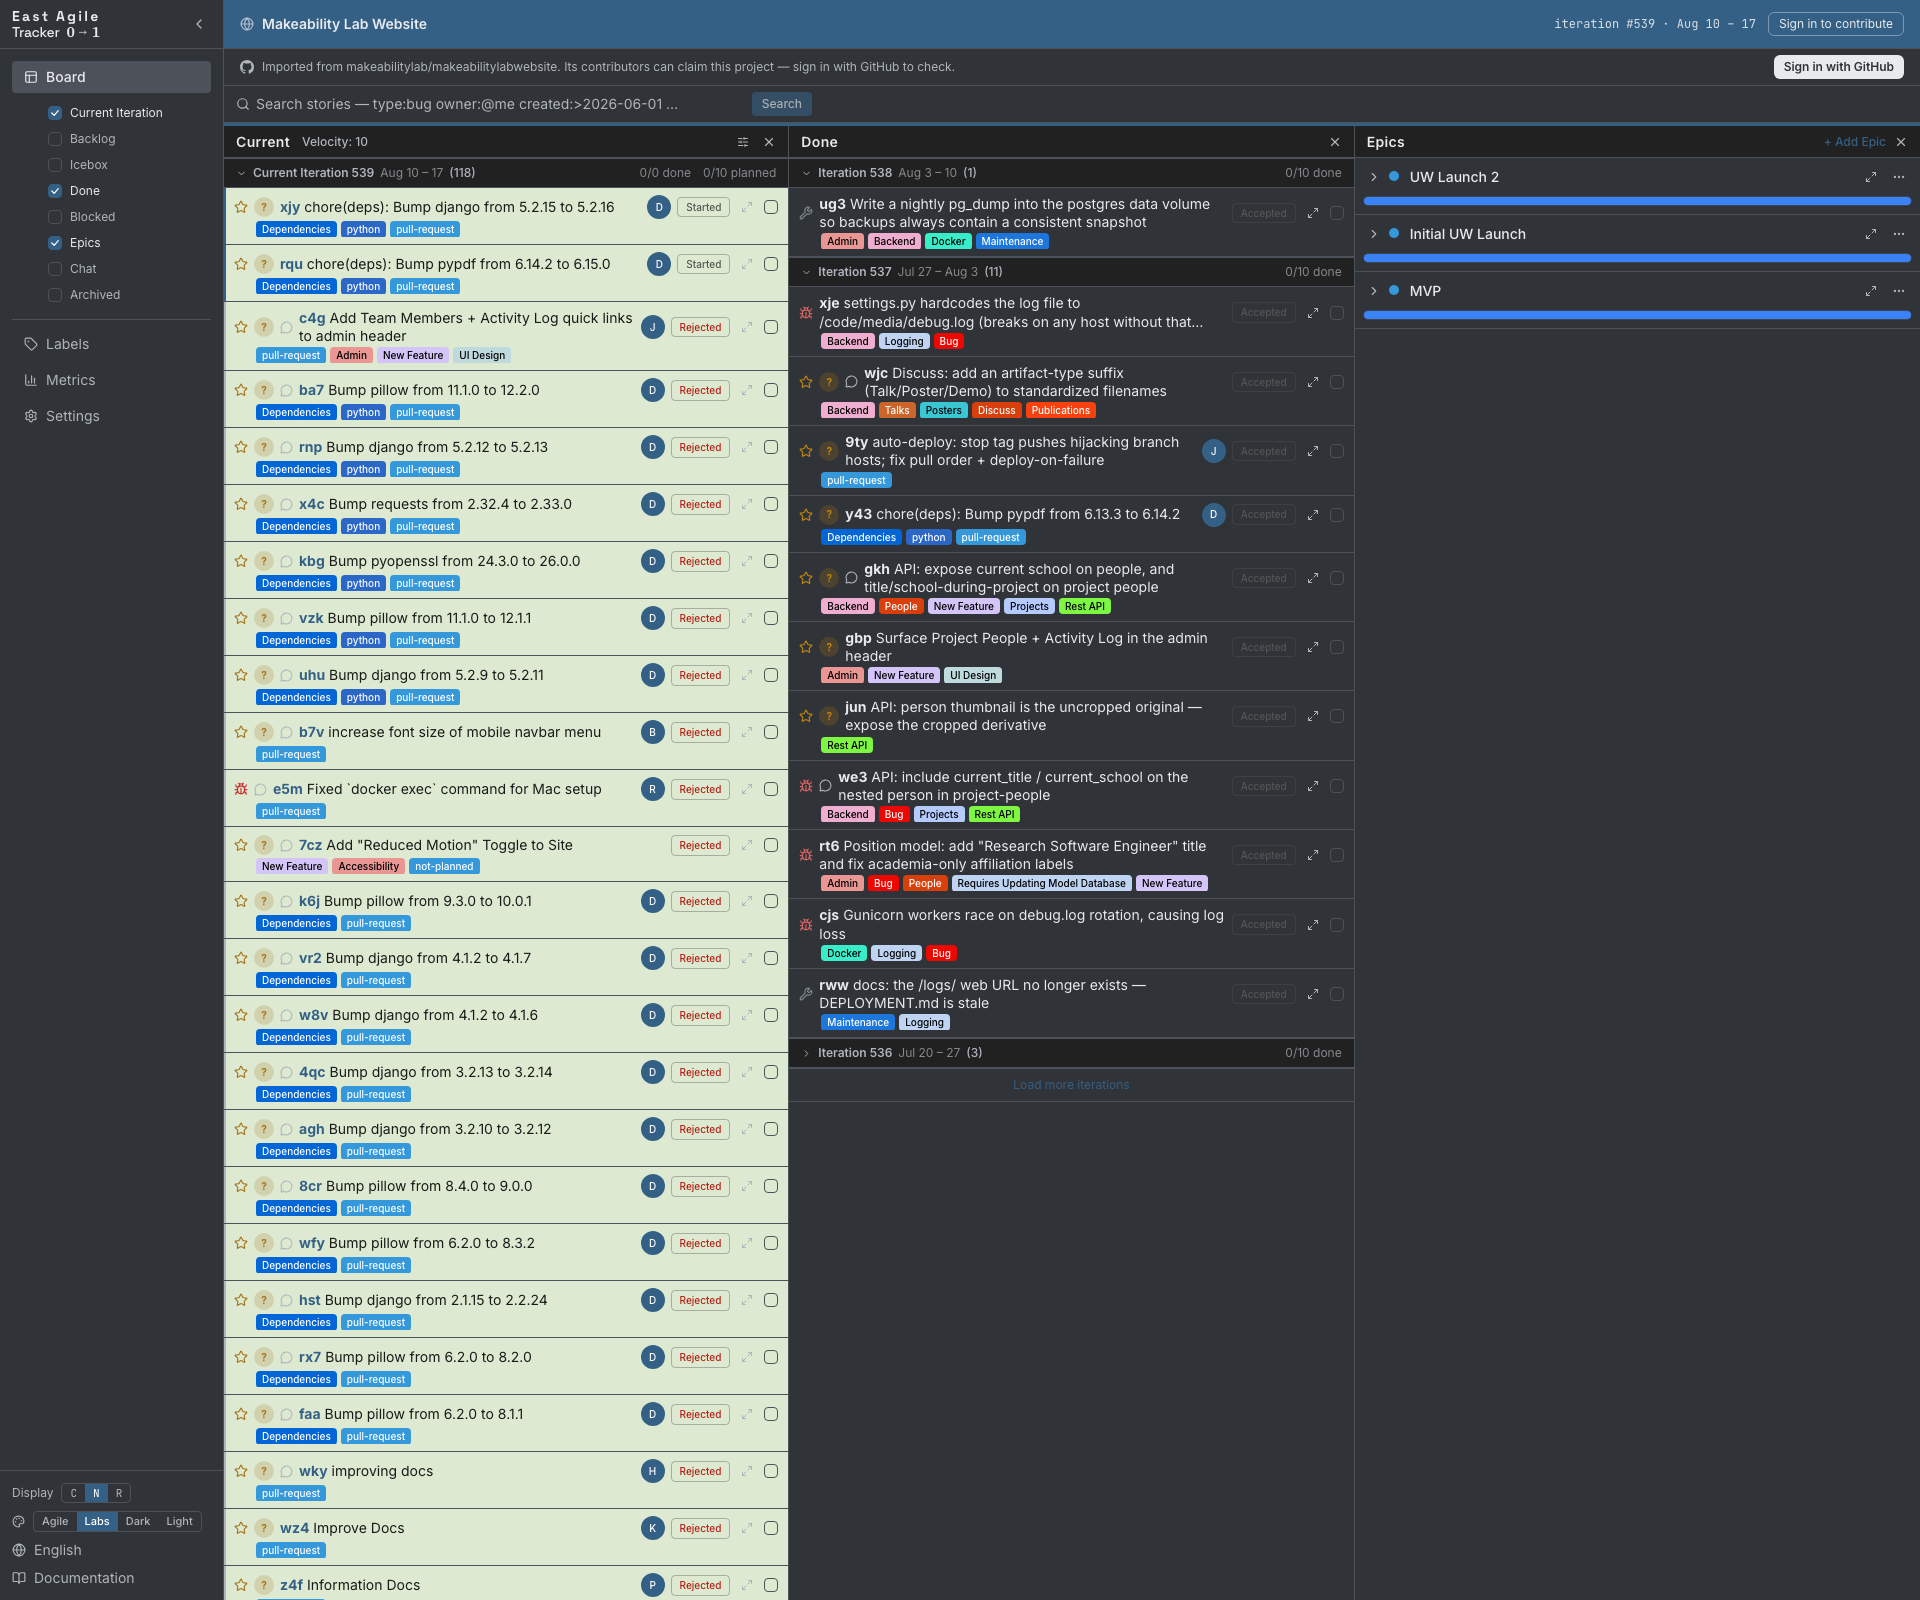The height and width of the screenshot is (1600, 1920).
Task: Star the xjy Bump django story
Action: [x=241, y=207]
